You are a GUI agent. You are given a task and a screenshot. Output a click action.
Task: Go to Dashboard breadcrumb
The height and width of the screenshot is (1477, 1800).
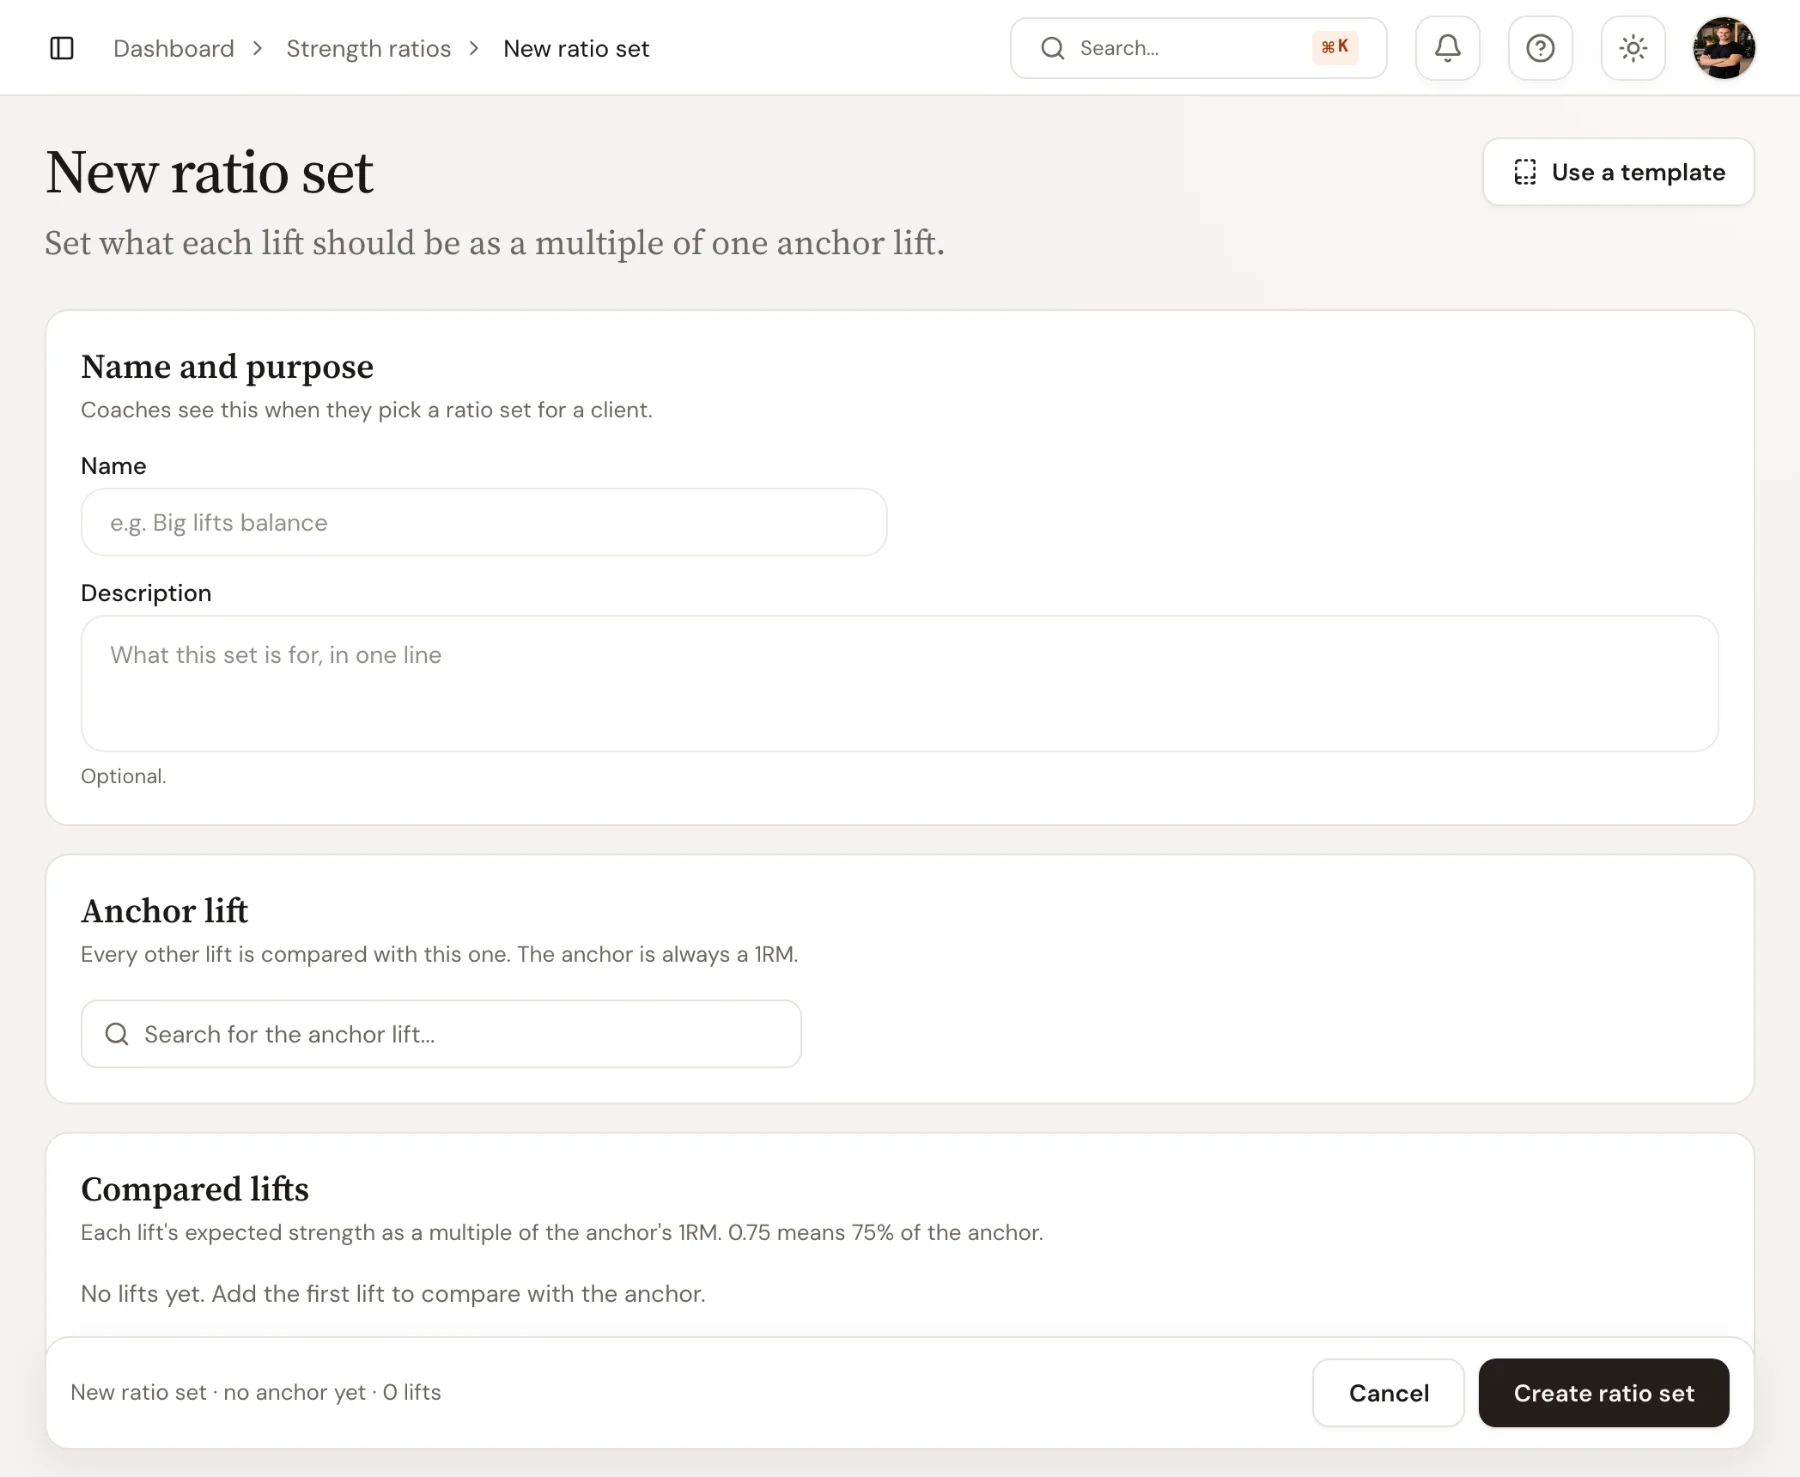pos(174,48)
